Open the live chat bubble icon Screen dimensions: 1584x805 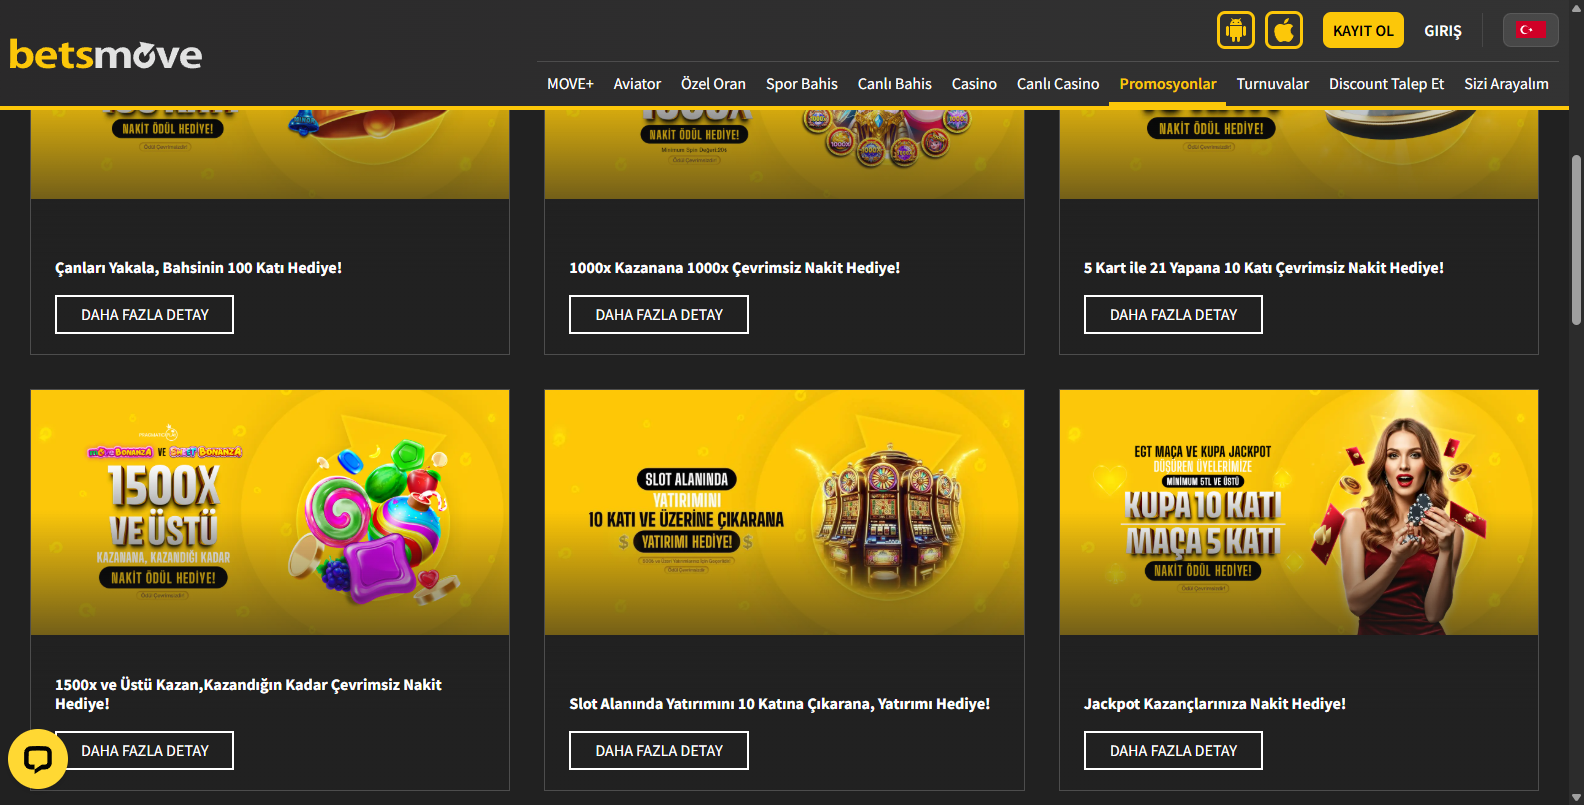(38, 760)
